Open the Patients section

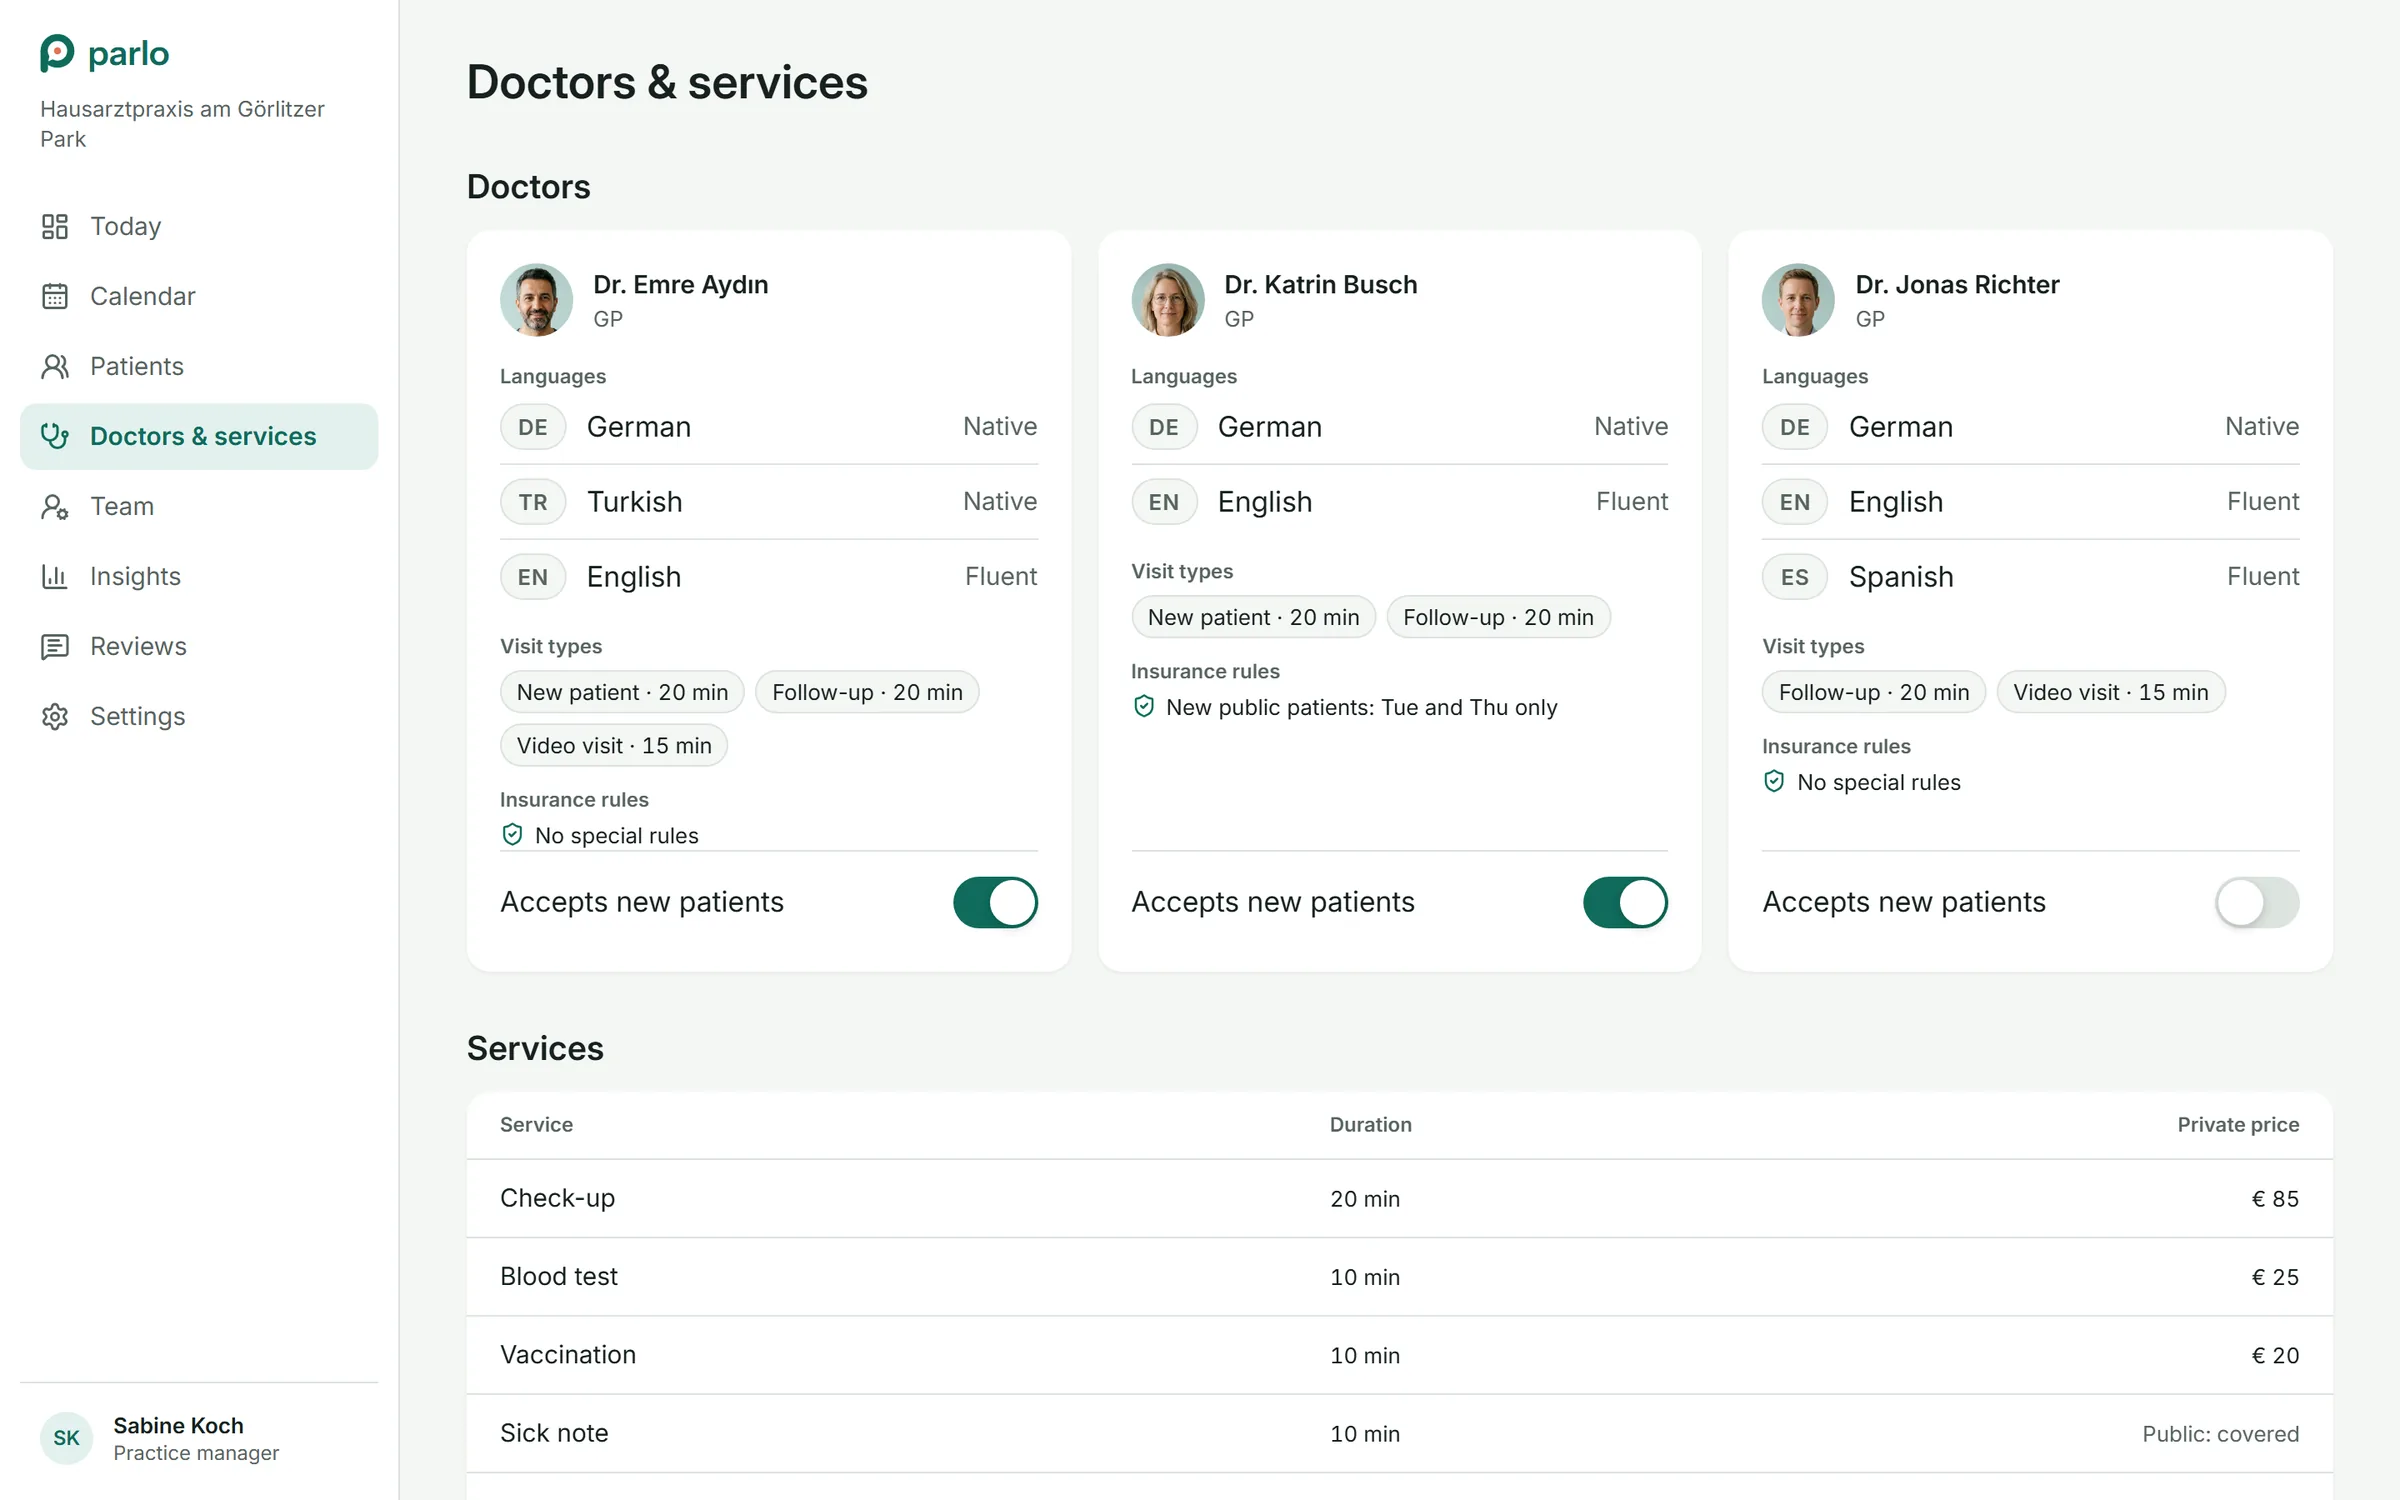point(199,367)
